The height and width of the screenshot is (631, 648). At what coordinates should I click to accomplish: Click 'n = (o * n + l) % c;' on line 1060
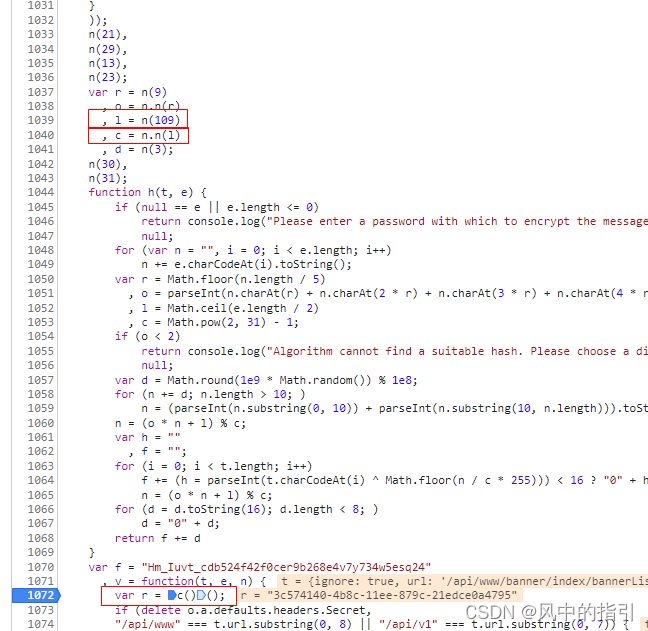pyautogui.click(x=181, y=423)
